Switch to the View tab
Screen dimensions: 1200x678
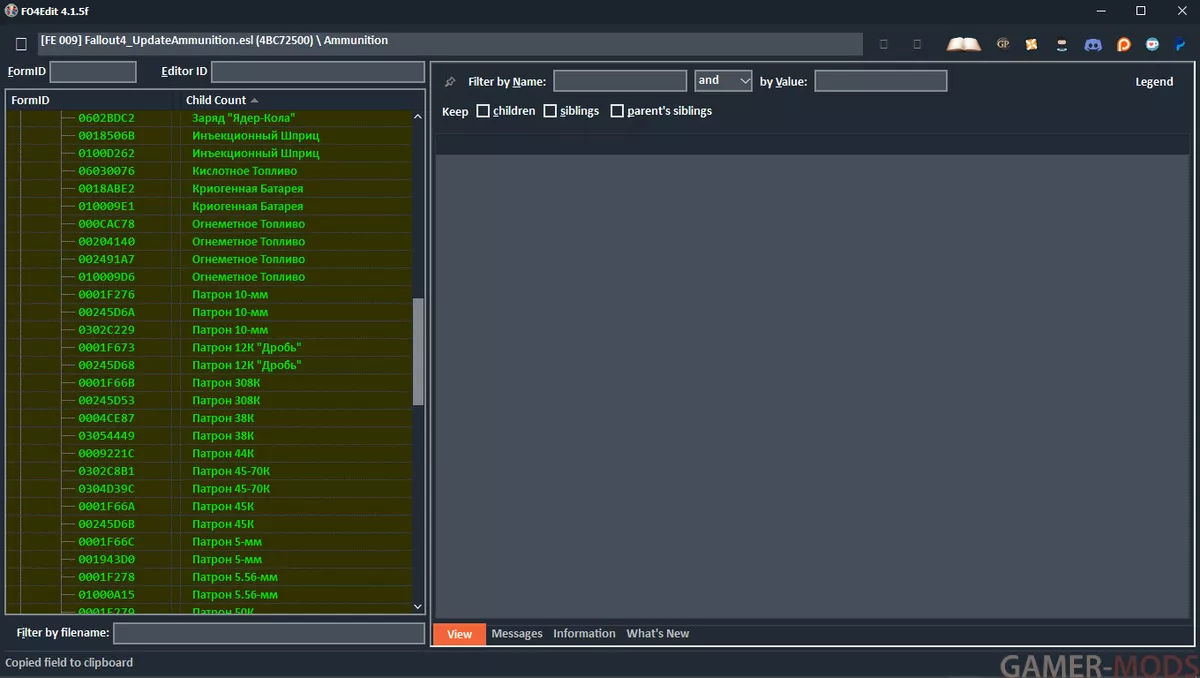[x=459, y=634]
